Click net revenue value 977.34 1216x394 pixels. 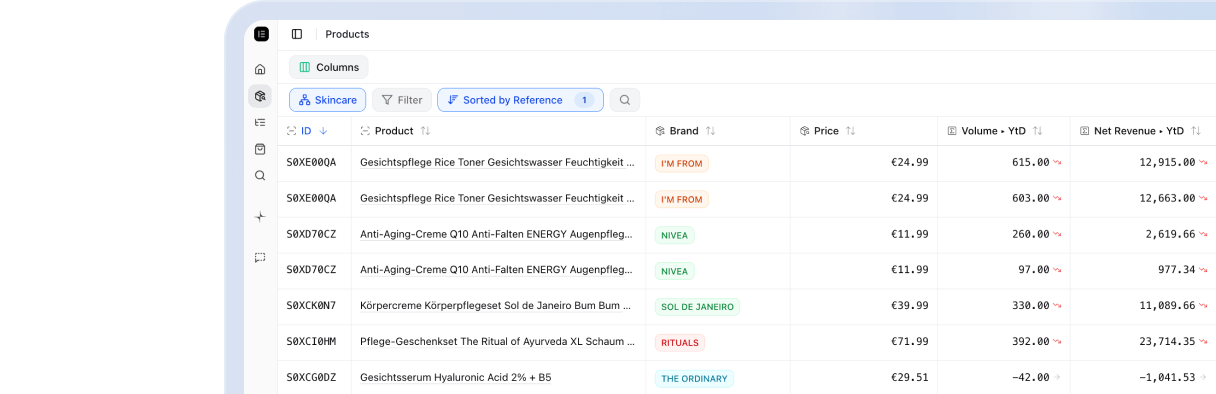(1177, 270)
